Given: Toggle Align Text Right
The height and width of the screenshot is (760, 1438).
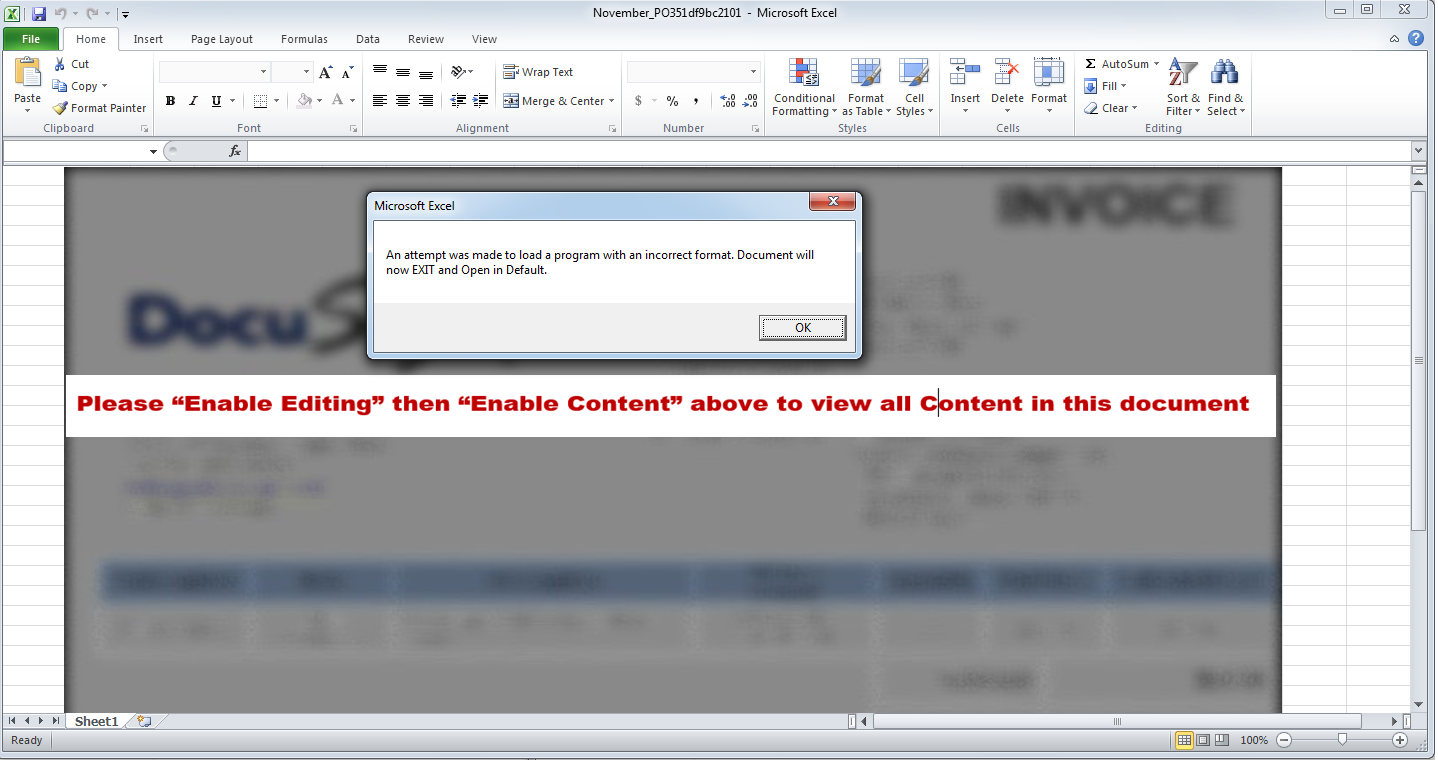Looking at the screenshot, I should tap(426, 101).
